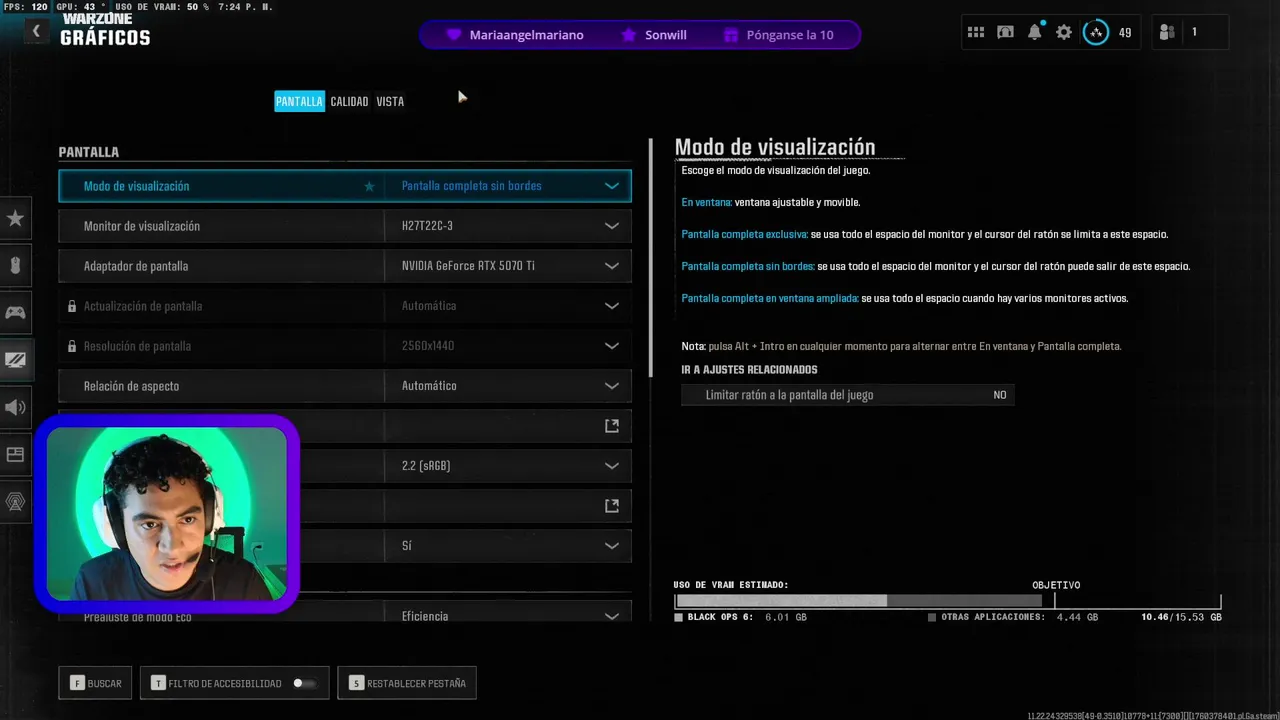Image resolution: width=1280 pixels, height=720 pixels.
Task: Select the graphics monitor sidebar tab
Action: point(15,360)
